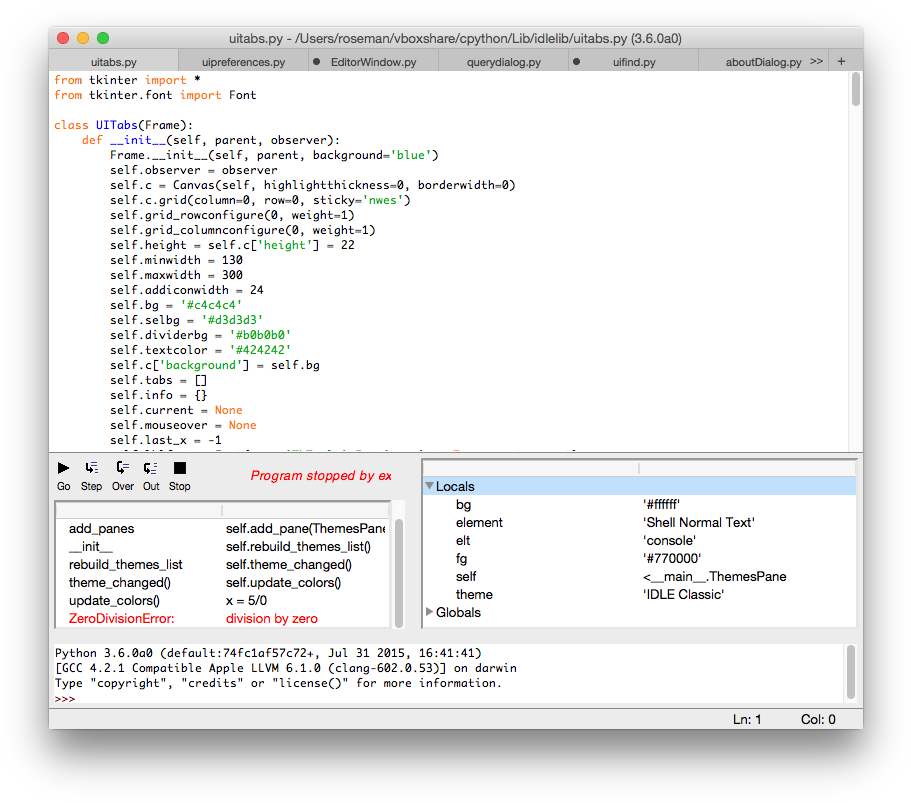Click the modified indicator dot on uifind.py tab
This screenshot has width=911, height=803.
click(575, 60)
